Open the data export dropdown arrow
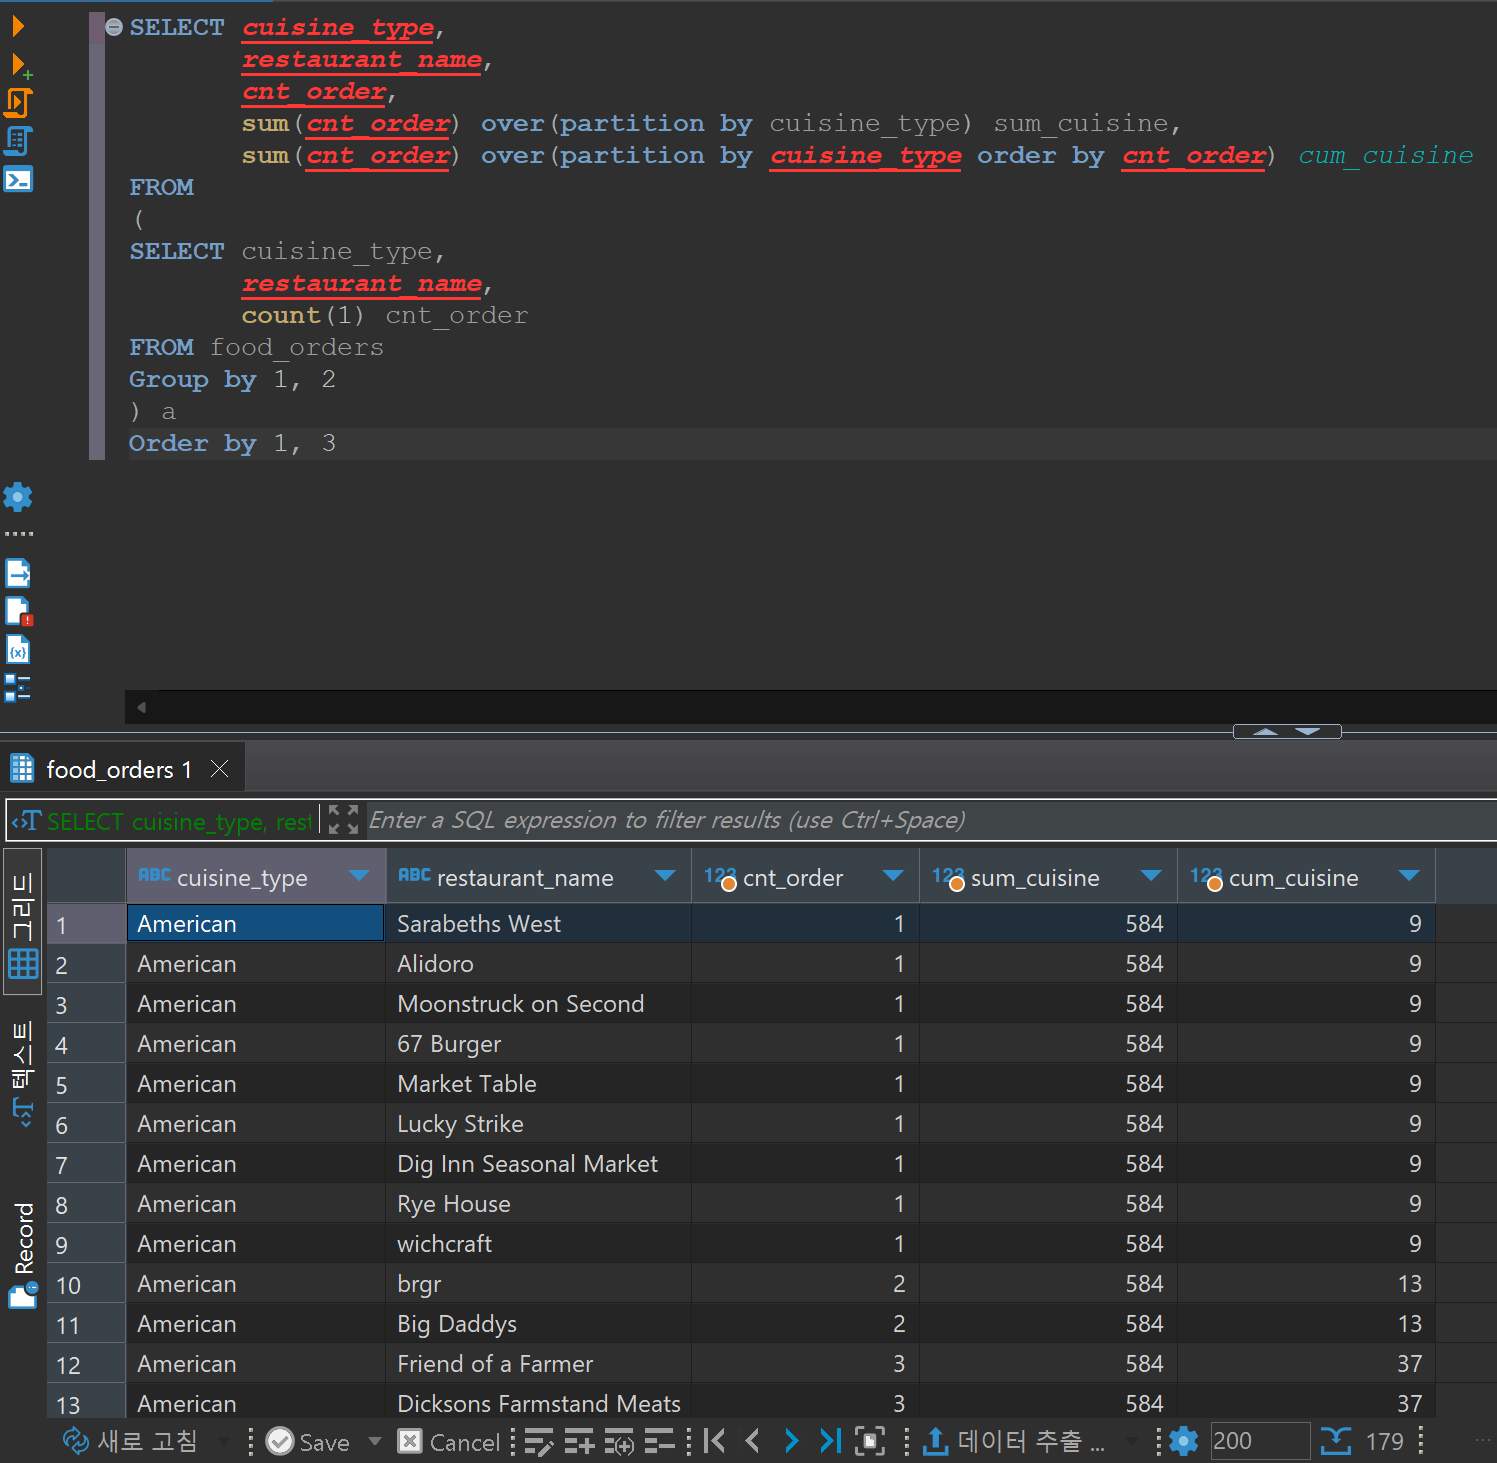Image resolution: width=1497 pixels, height=1463 pixels. click(x=1132, y=1441)
